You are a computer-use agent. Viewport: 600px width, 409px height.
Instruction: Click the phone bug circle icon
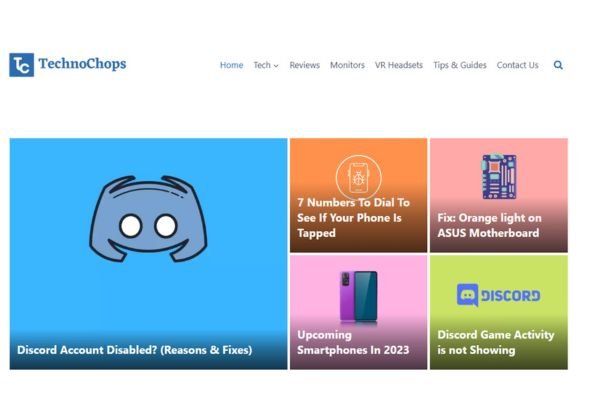(359, 177)
